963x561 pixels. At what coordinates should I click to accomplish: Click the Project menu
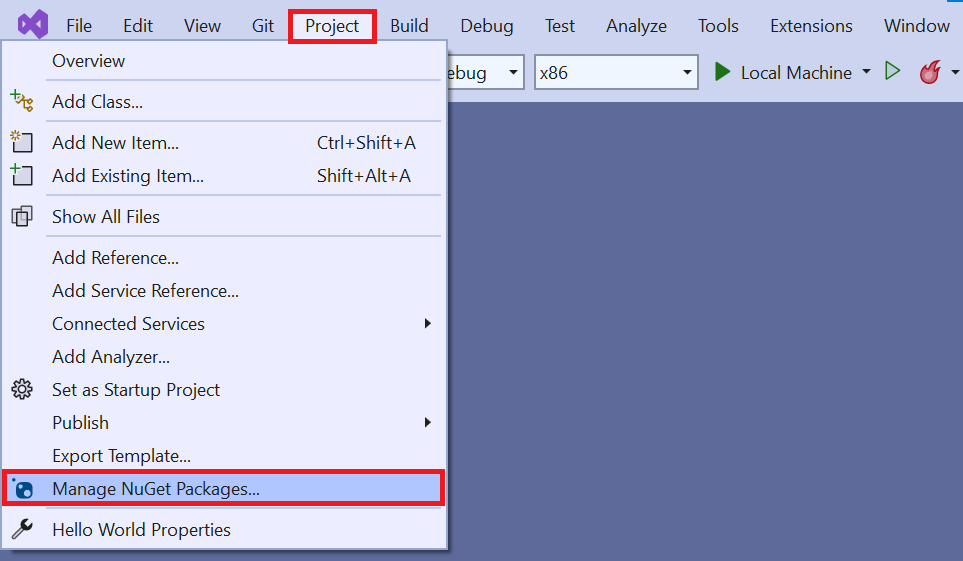click(332, 26)
